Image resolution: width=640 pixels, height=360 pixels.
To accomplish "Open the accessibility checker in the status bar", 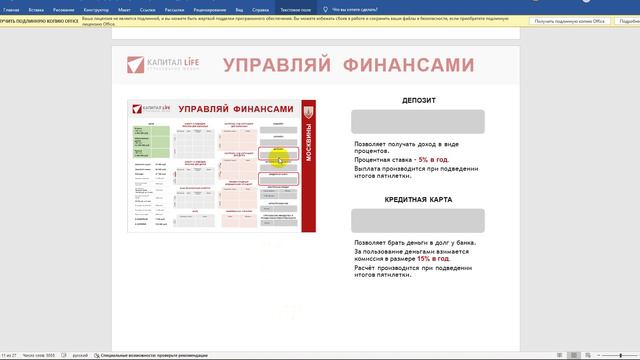I will click(151, 356).
